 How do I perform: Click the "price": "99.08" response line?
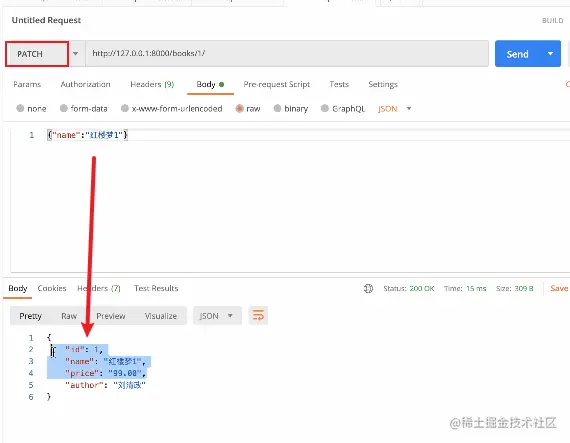[105, 373]
